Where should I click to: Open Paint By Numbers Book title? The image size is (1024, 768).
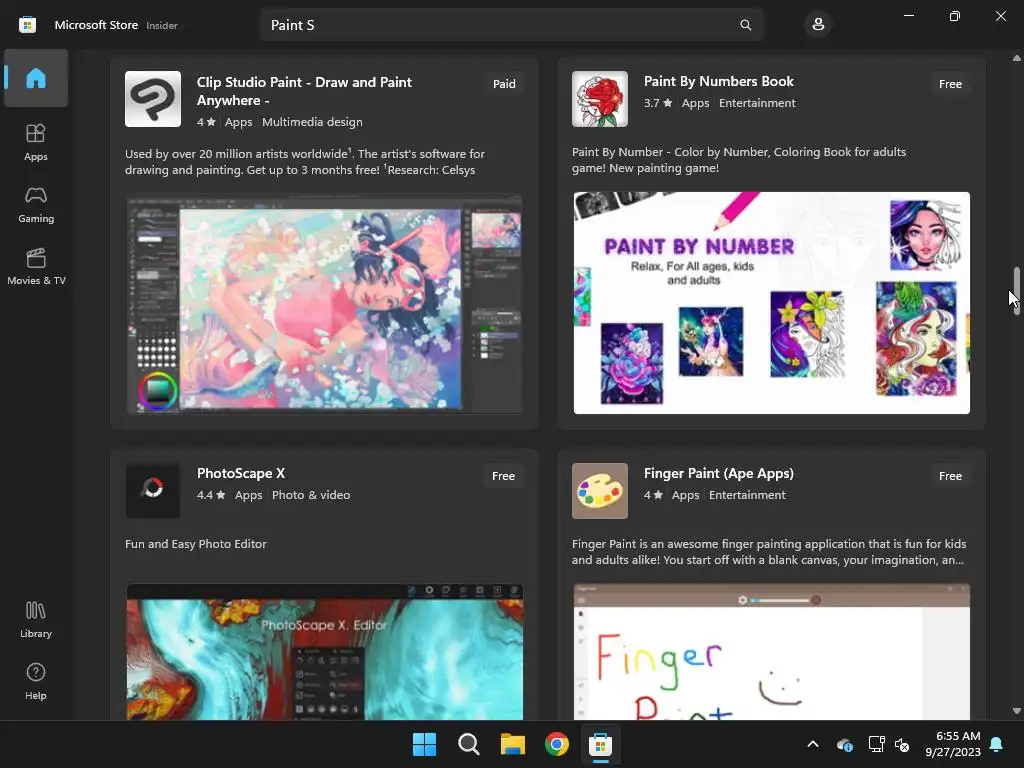[718, 82]
